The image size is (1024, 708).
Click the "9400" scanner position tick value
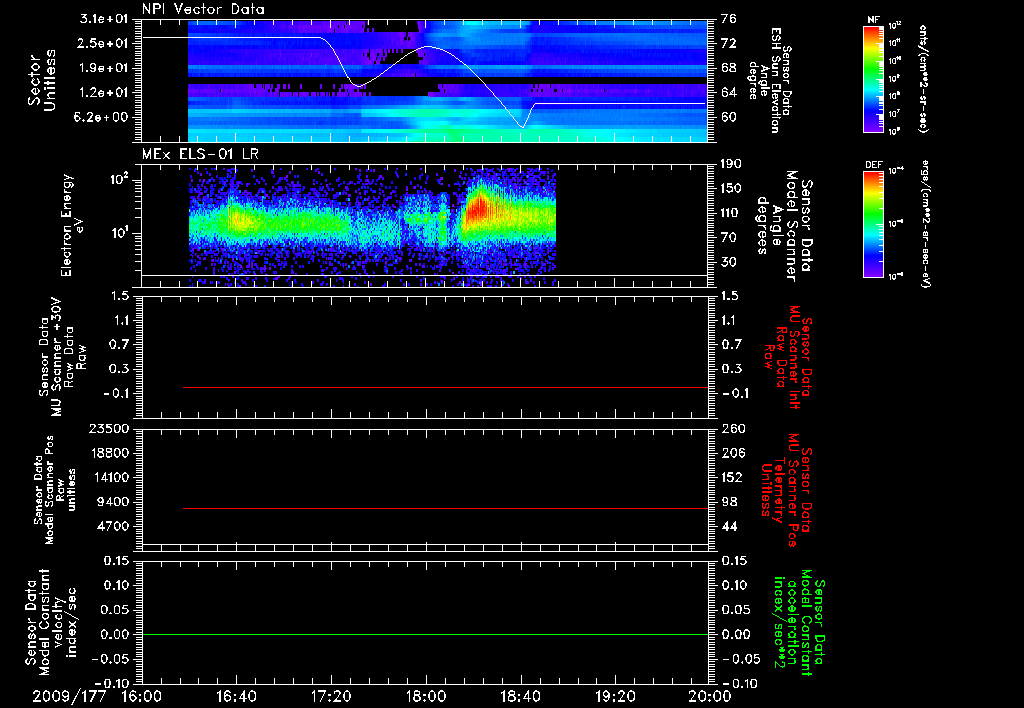click(x=113, y=502)
